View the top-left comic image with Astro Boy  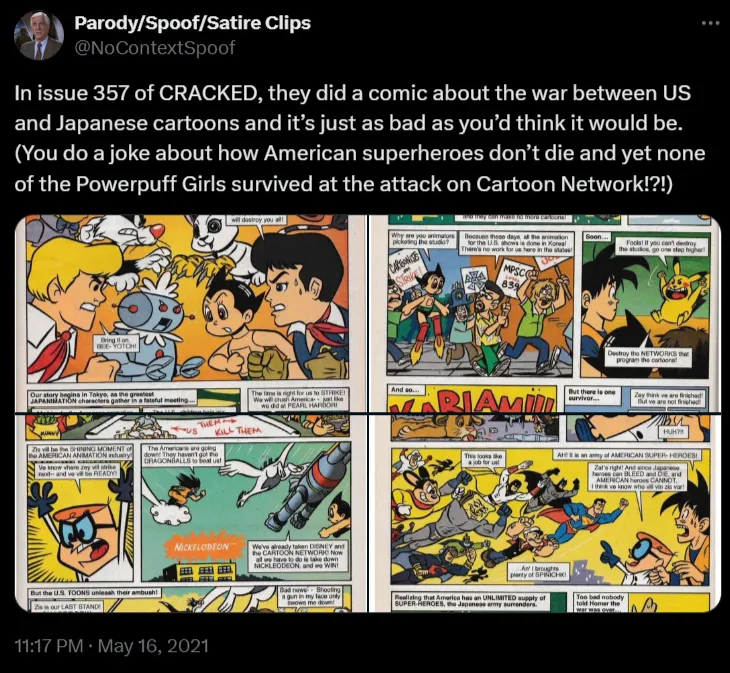191,314
